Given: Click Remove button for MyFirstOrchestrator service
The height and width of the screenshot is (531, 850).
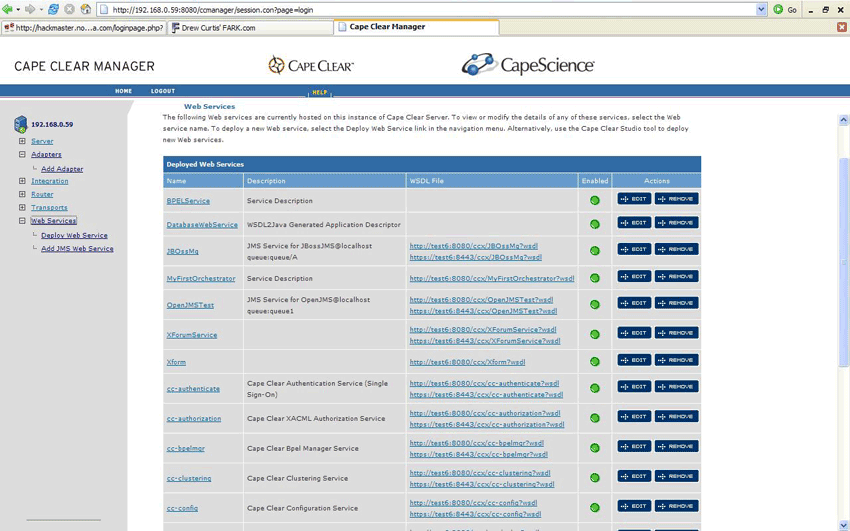Looking at the screenshot, I should point(676,276).
